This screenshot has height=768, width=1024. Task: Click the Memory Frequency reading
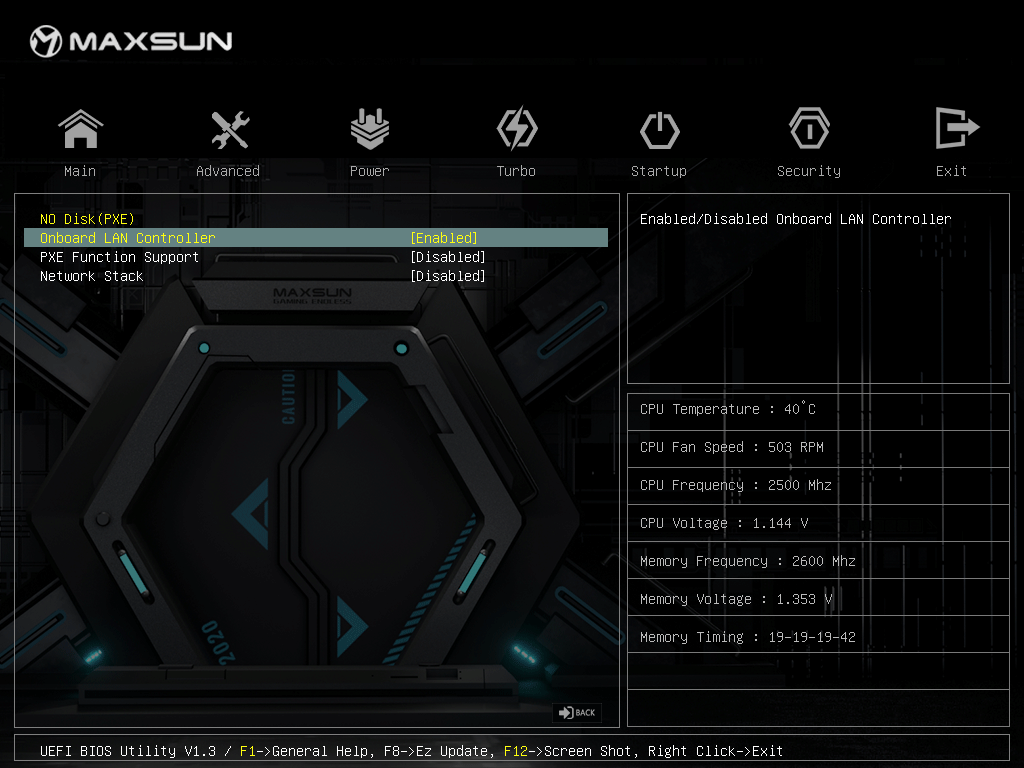[748, 561]
